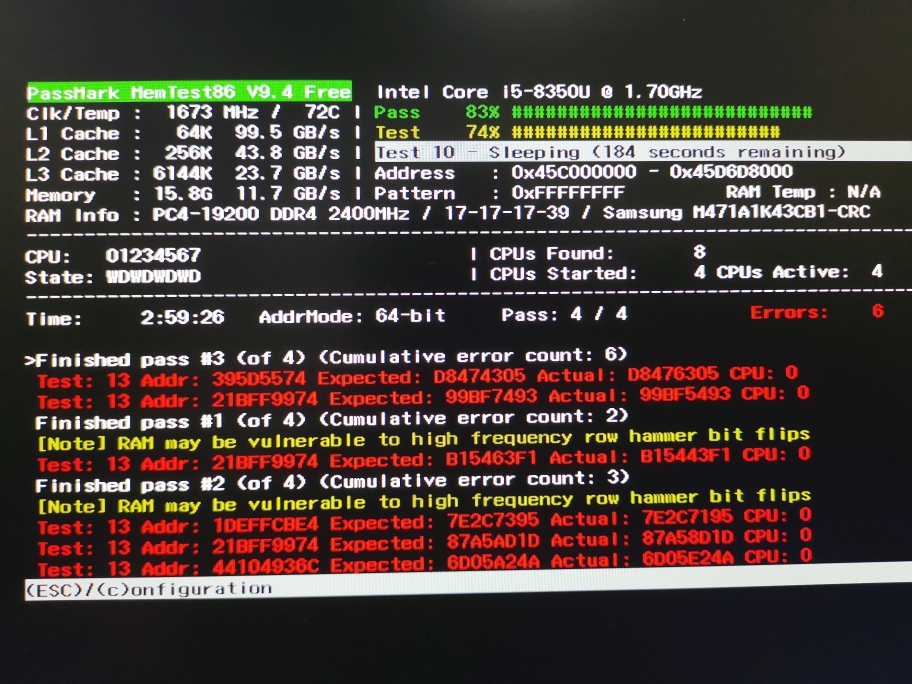Click the error line Expected 99BF7493
The image size is (912, 684).
(423, 398)
